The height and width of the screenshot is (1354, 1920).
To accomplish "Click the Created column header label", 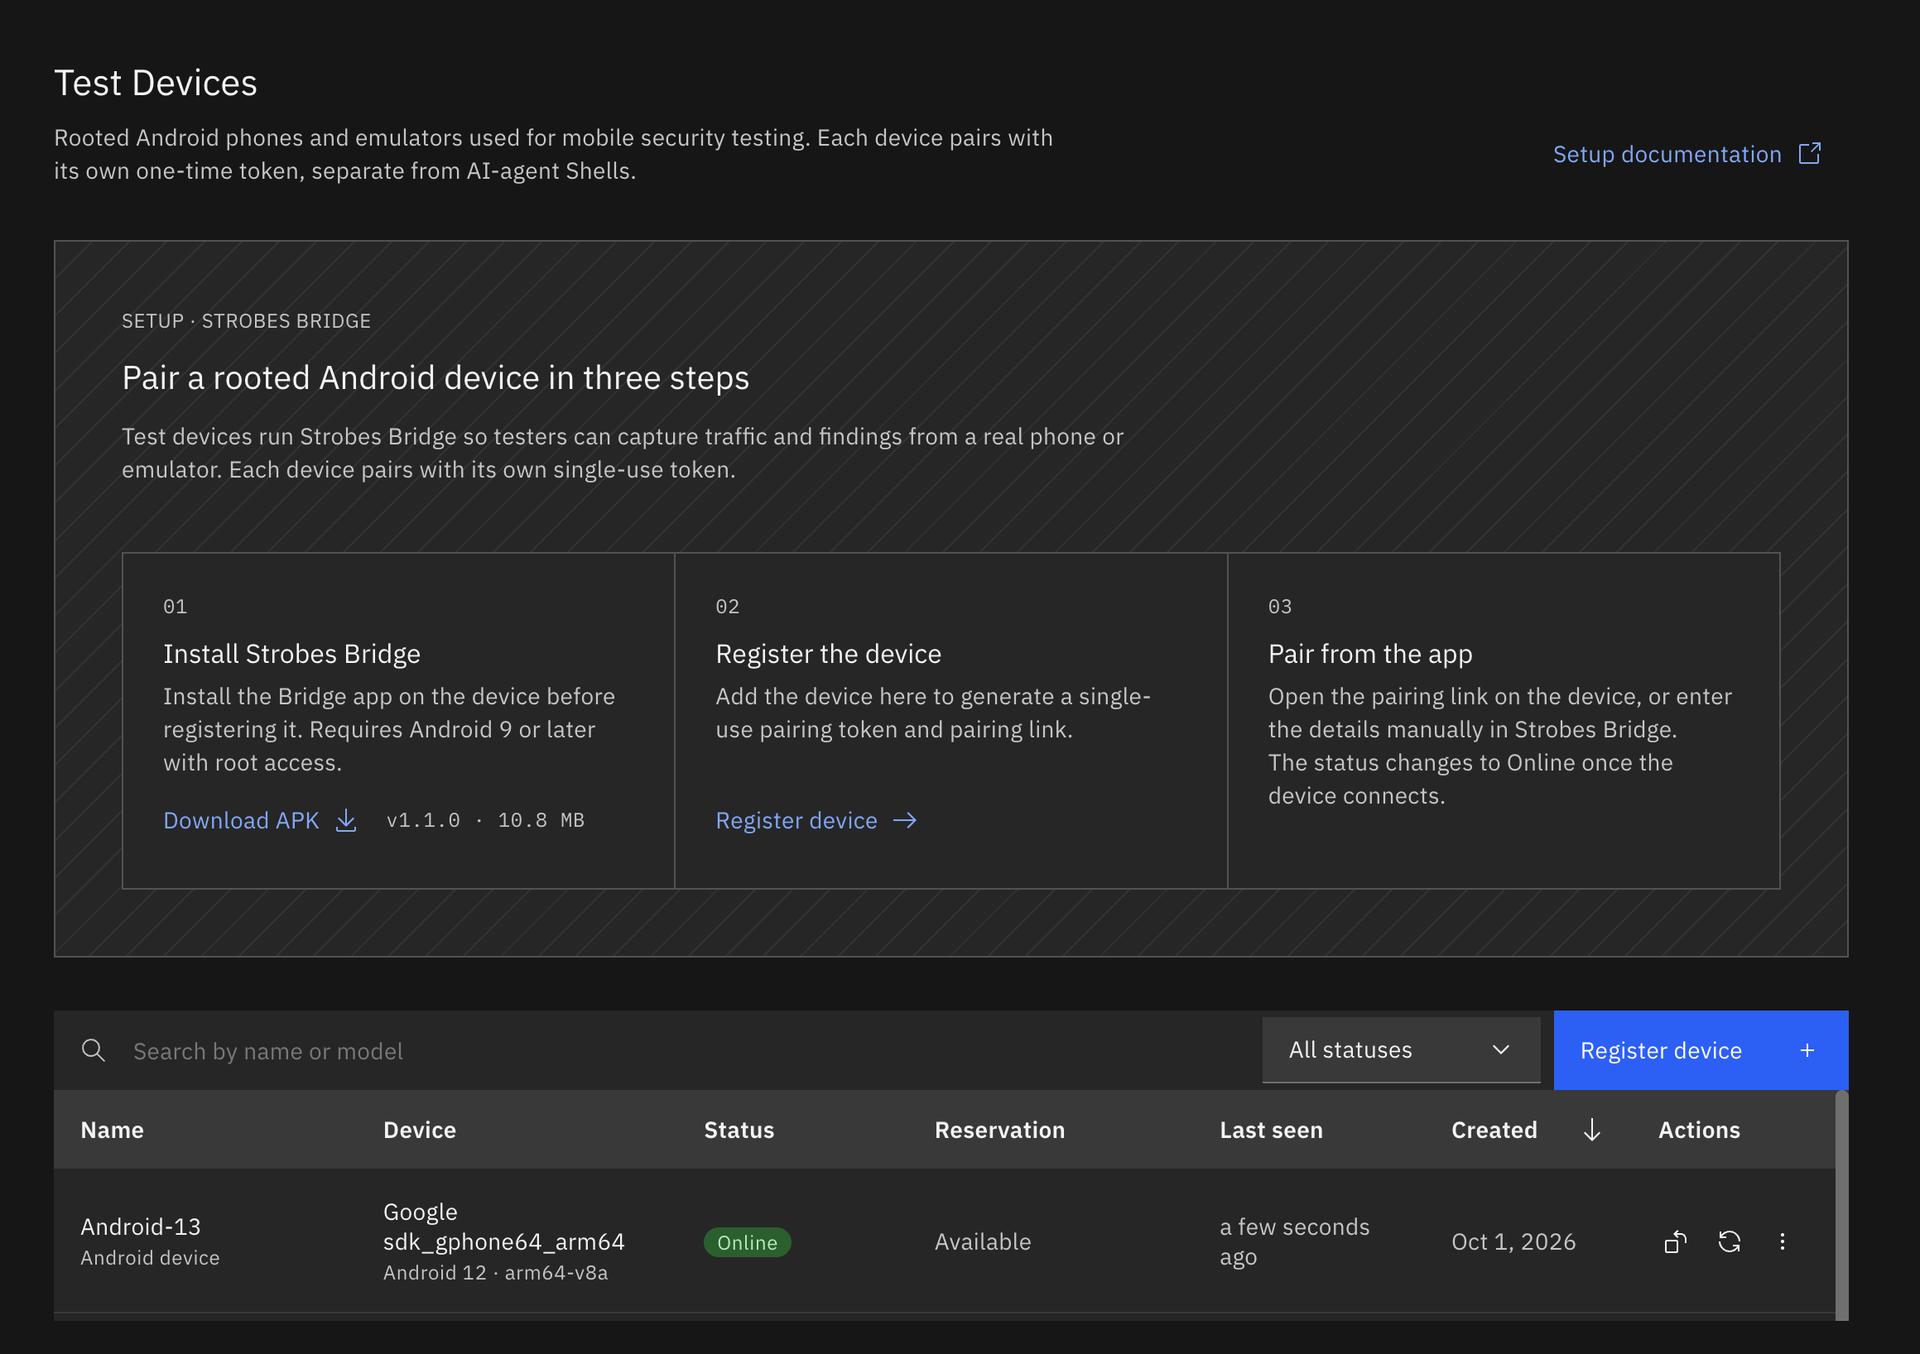I will (1494, 1130).
